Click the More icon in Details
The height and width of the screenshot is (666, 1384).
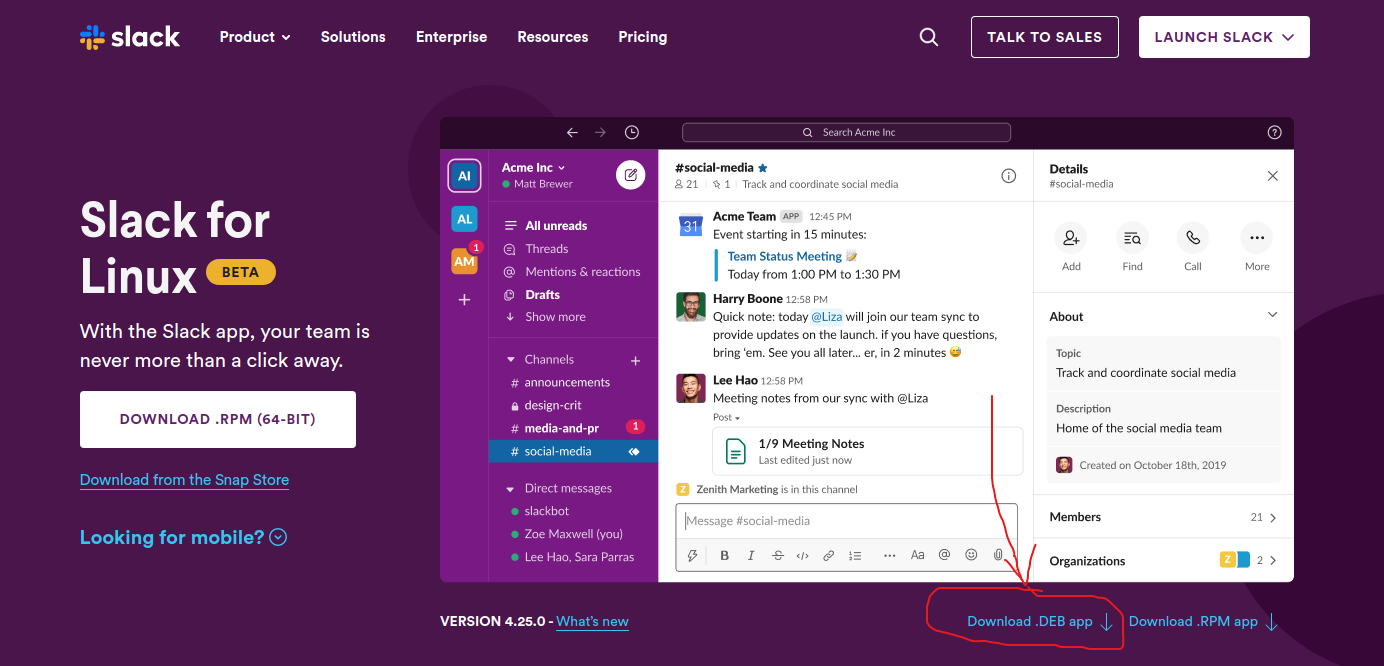coord(1257,238)
